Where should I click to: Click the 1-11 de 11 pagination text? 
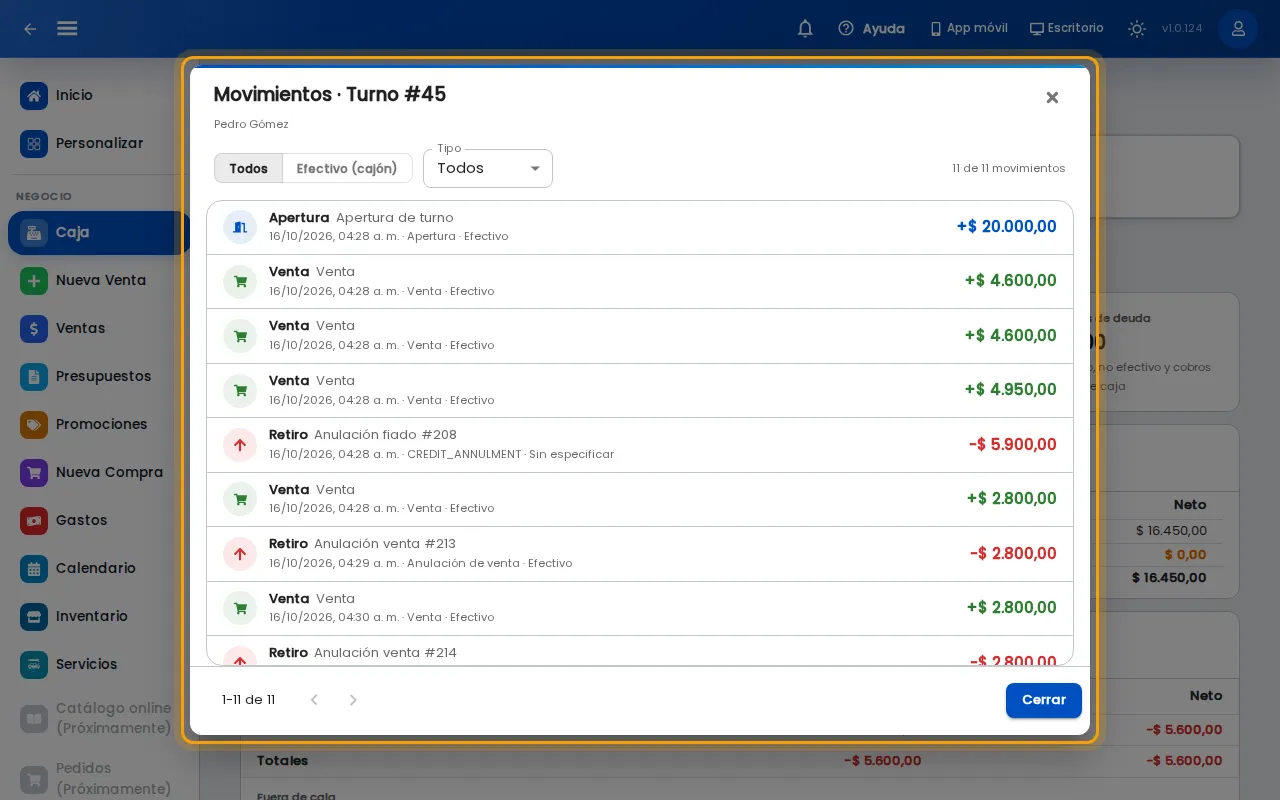[x=248, y=700]
